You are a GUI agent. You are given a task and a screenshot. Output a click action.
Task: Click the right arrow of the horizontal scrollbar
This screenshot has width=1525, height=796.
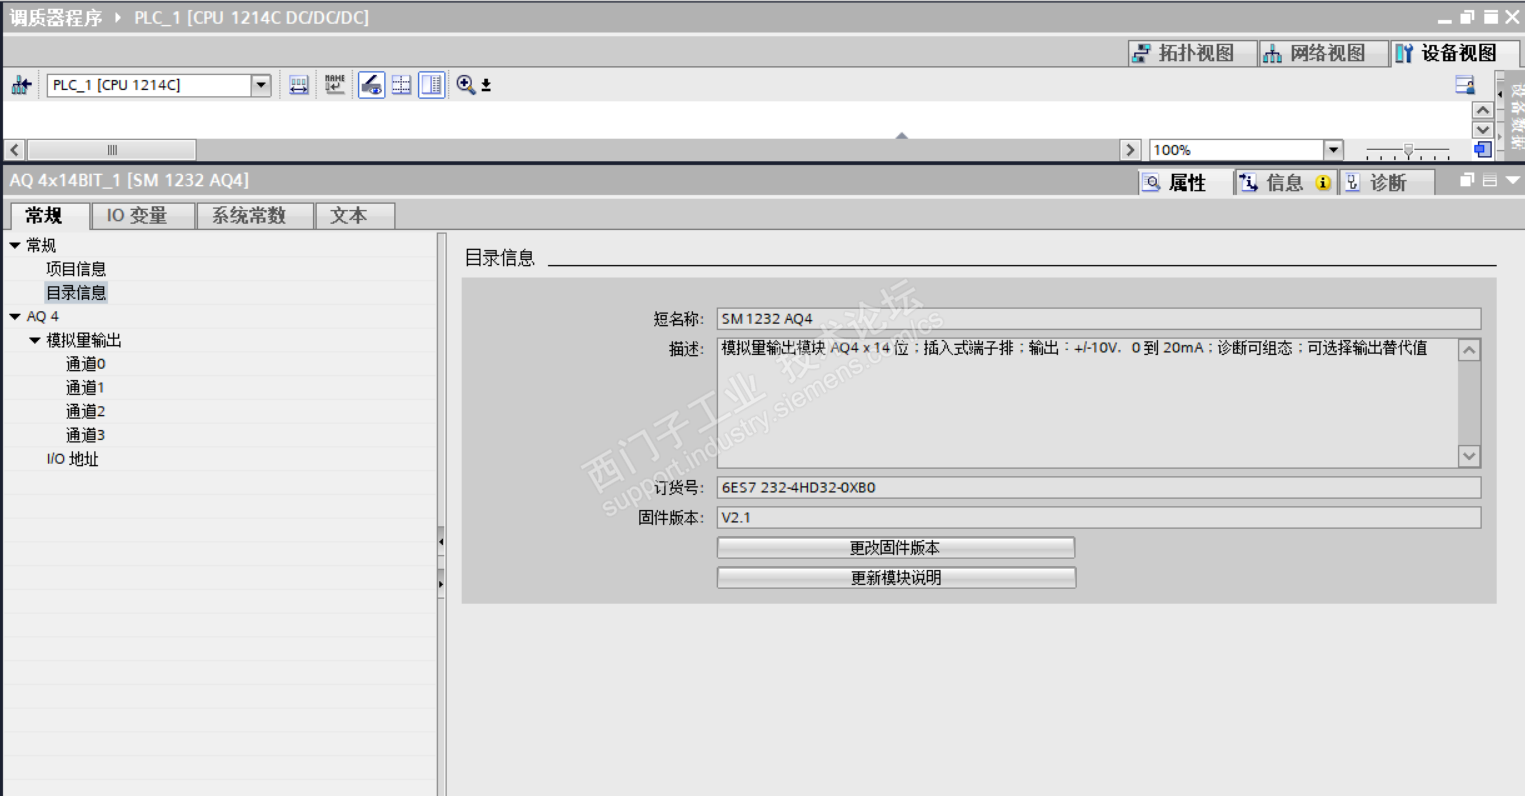[x=1131, y=150]
